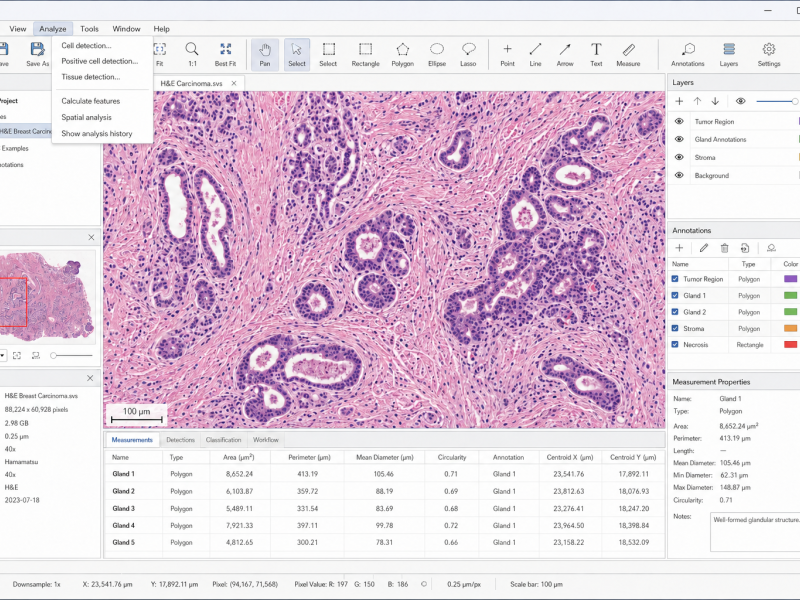This screenshot has height=600, width=800.
Task: Select the Polygon annotation tool
Action: click(x=403, y=54)
